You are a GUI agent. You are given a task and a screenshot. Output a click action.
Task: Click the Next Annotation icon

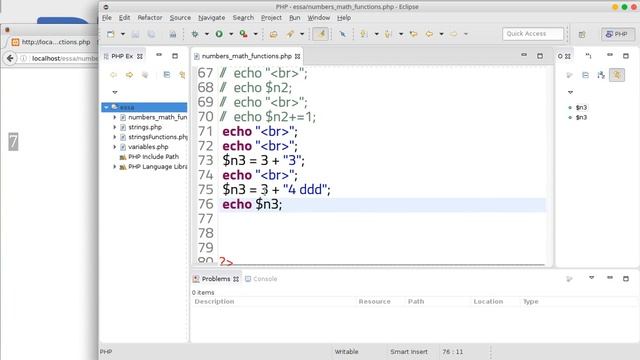[363, 34]
